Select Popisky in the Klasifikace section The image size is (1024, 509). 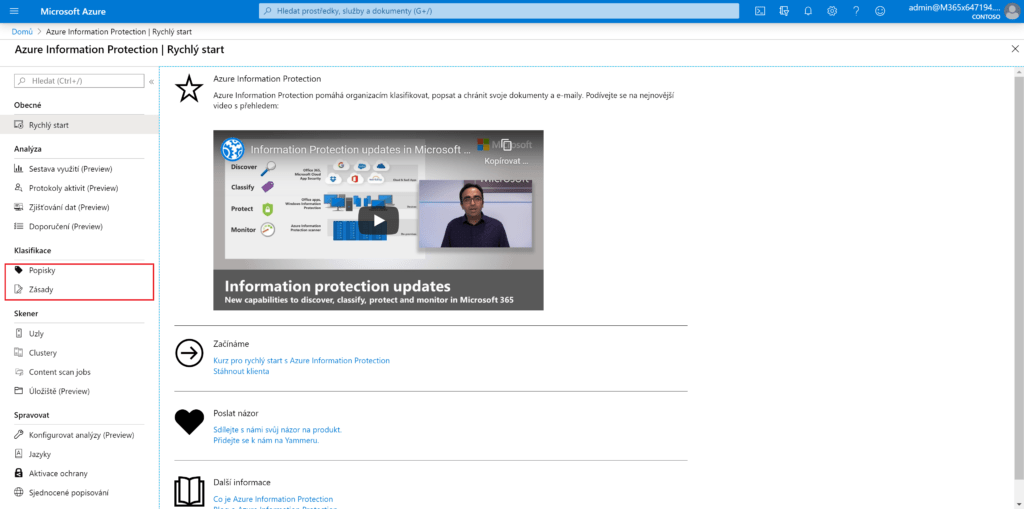[x=42, y=271]
